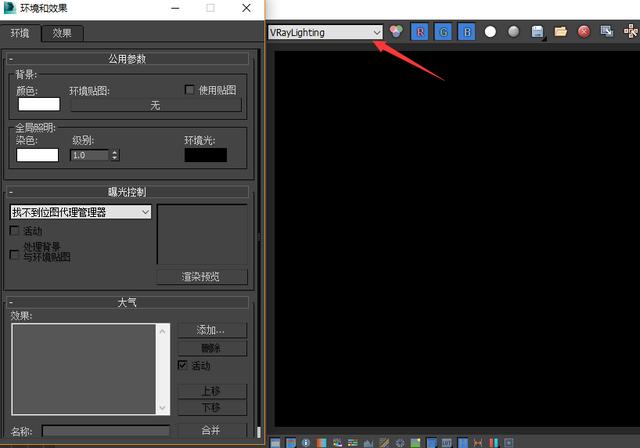
Task: Toggle stereo red/cyan icon
Action: click(493, 442)
